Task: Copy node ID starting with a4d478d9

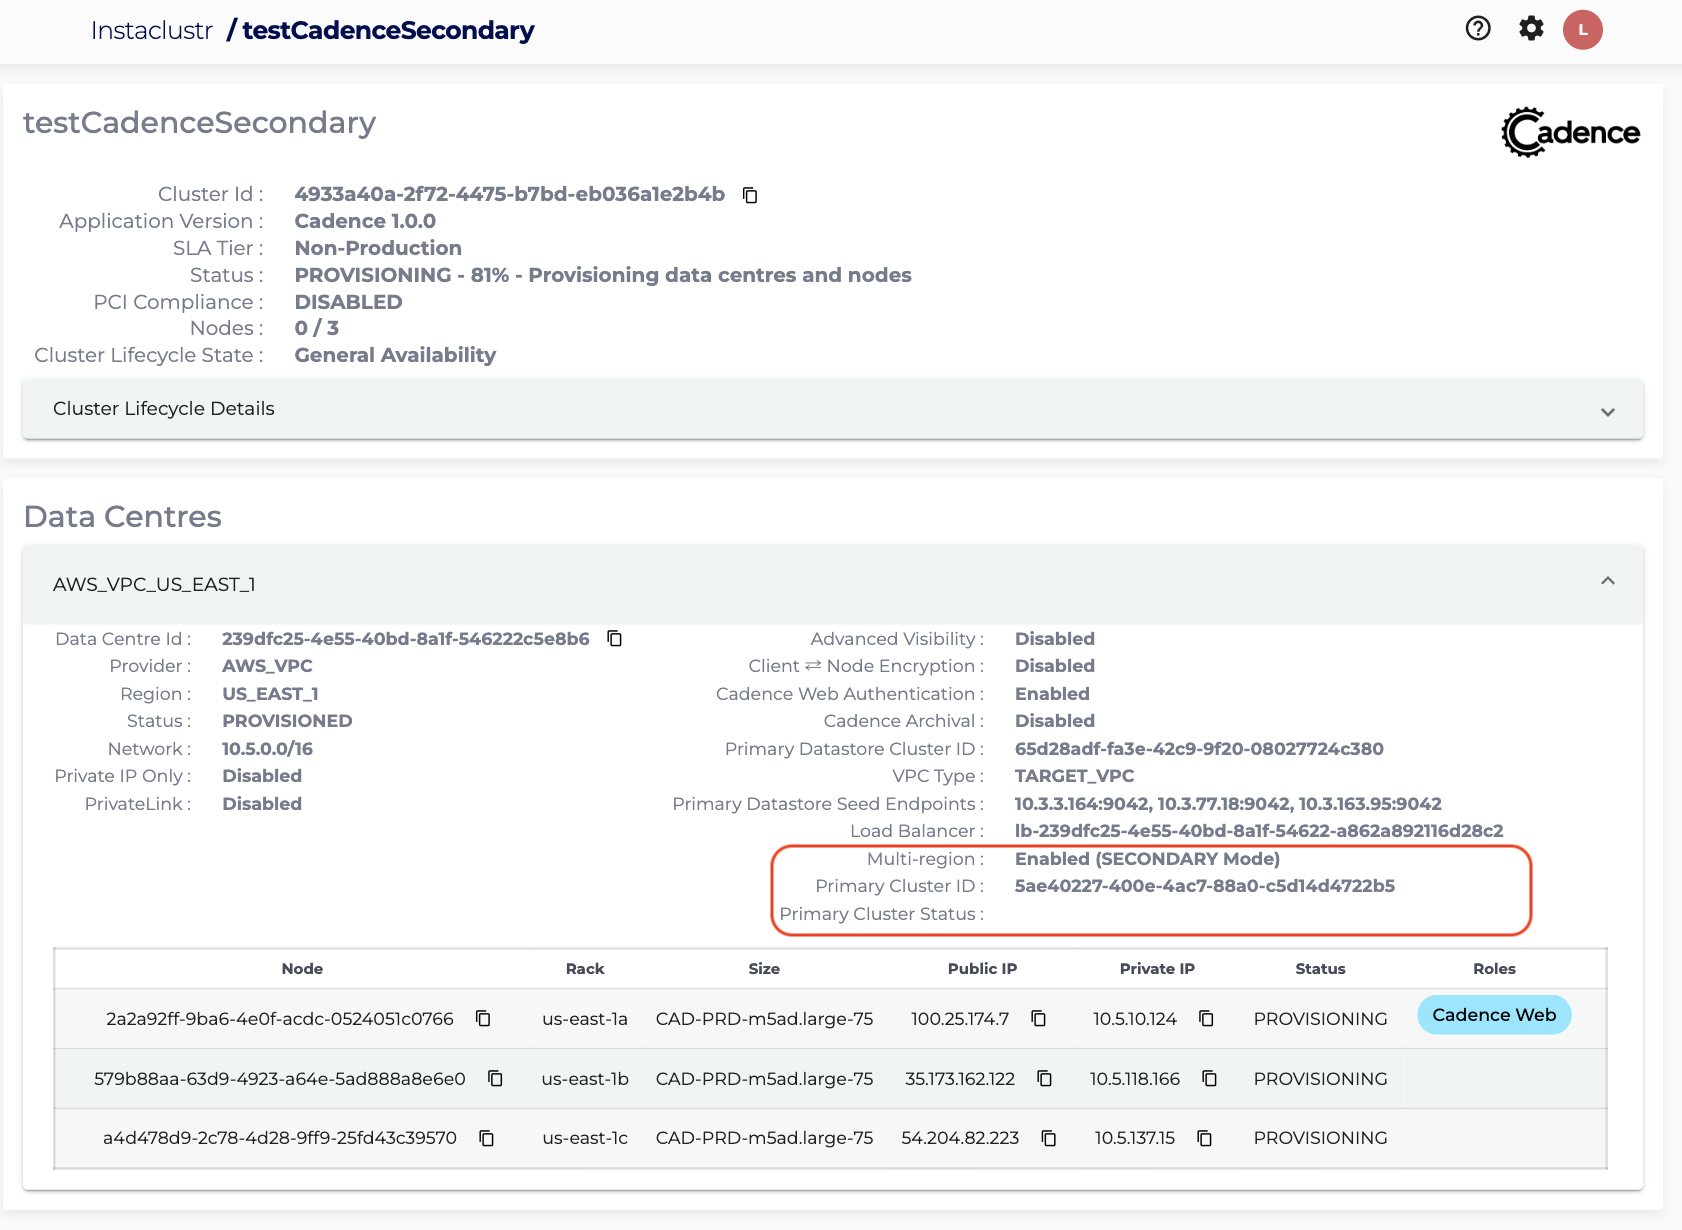Action: pos(487,1138)
